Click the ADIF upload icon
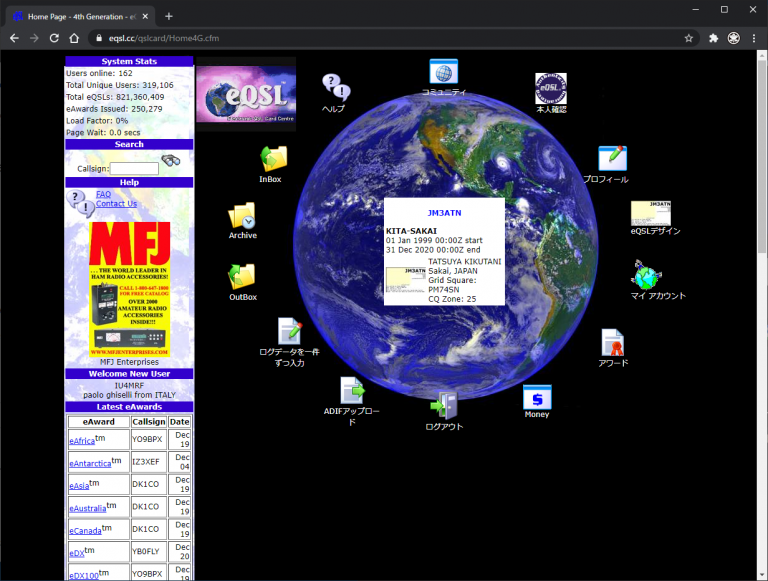Image resolution: width=768 pixels, height=581 pixels. (351, 390)
